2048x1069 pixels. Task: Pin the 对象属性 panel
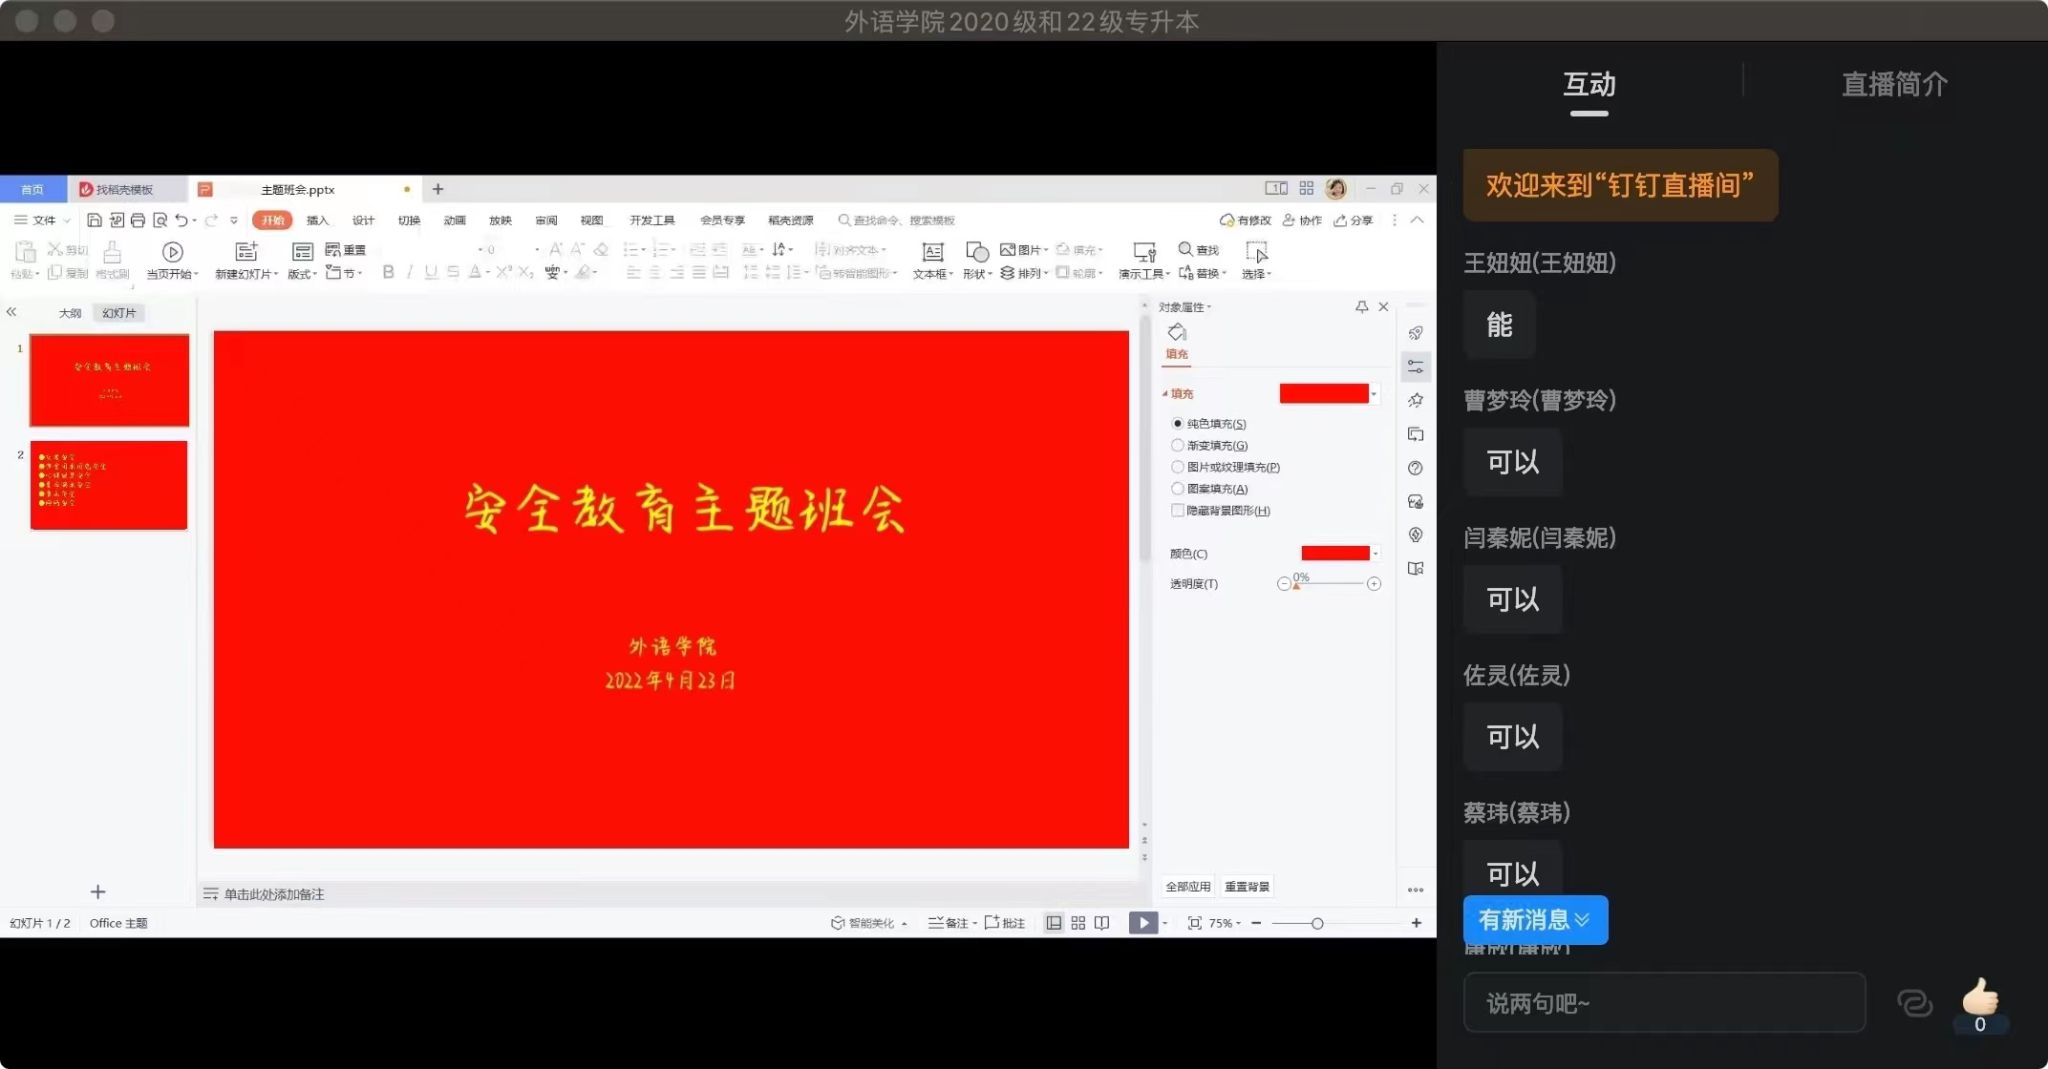1361,307
